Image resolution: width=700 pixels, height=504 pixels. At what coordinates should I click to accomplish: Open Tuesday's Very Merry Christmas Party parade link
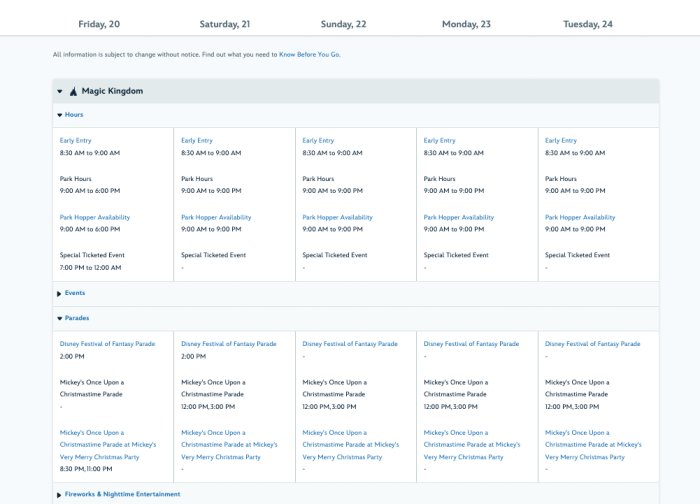tap(593, 444)
